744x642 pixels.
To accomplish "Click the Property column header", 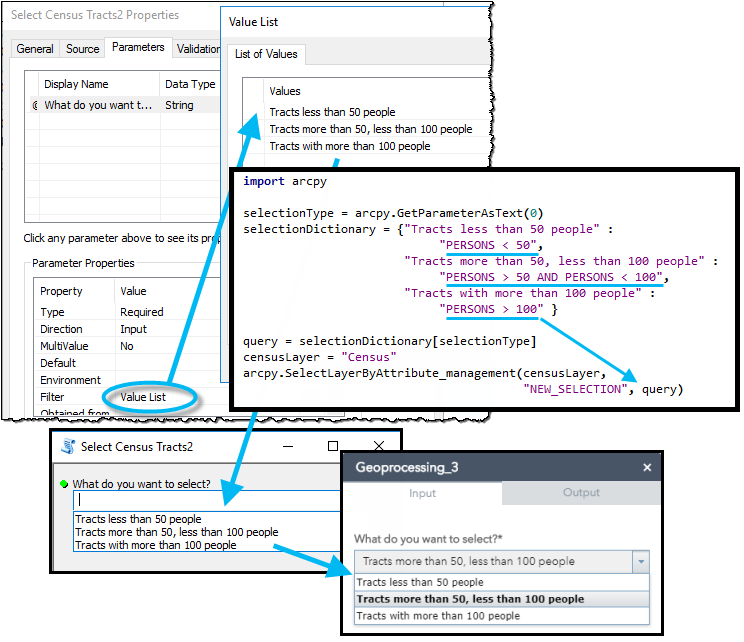I will click(x=61, y=291).
